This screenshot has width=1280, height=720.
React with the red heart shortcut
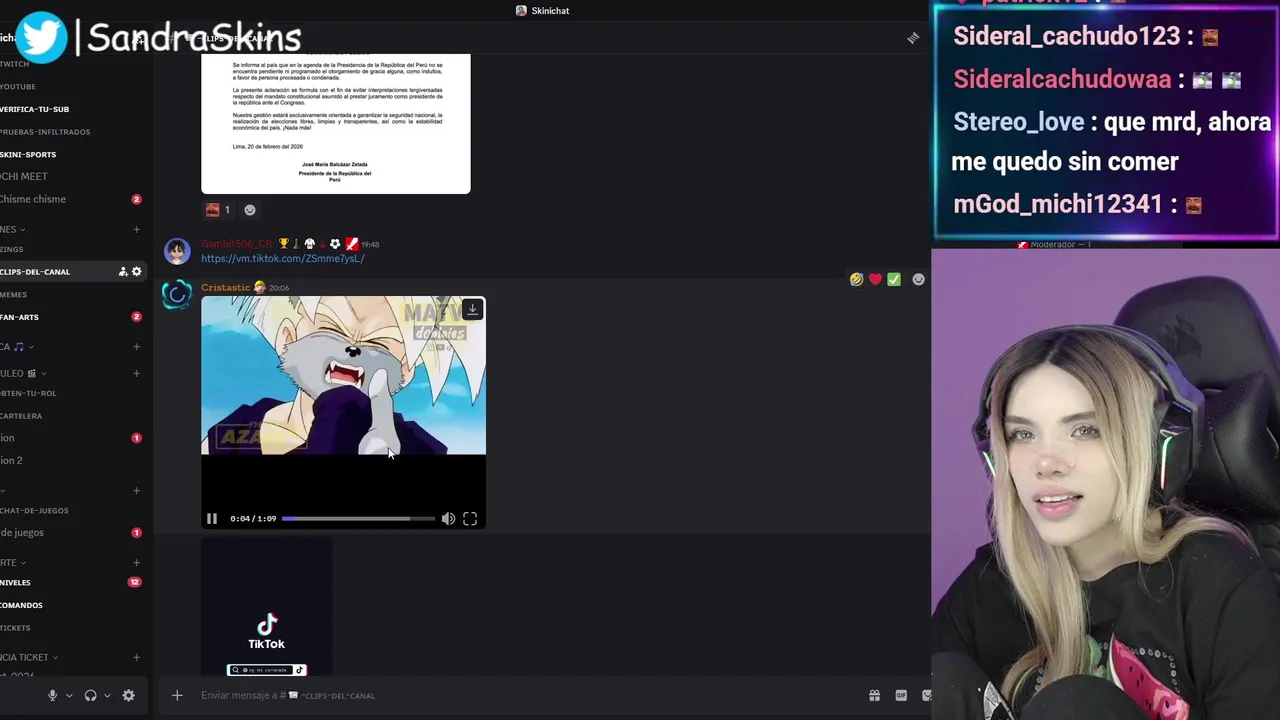tap(875, 280)
